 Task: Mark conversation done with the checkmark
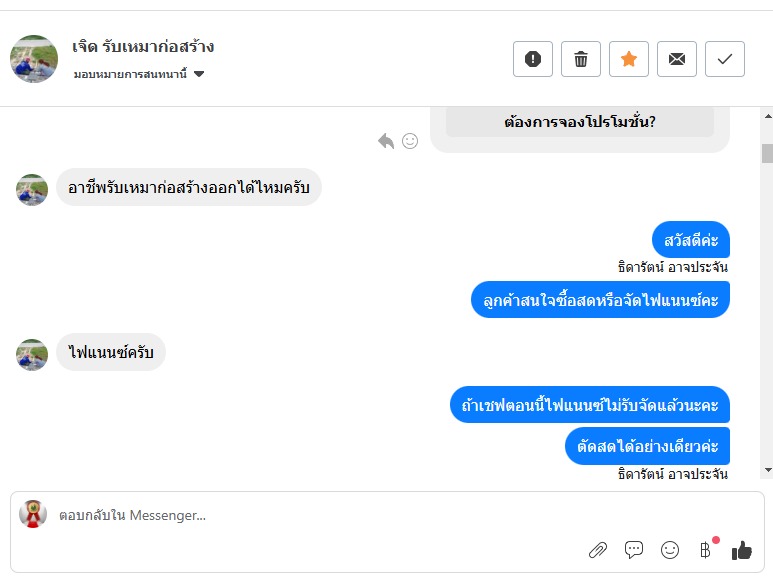[725, 59]
